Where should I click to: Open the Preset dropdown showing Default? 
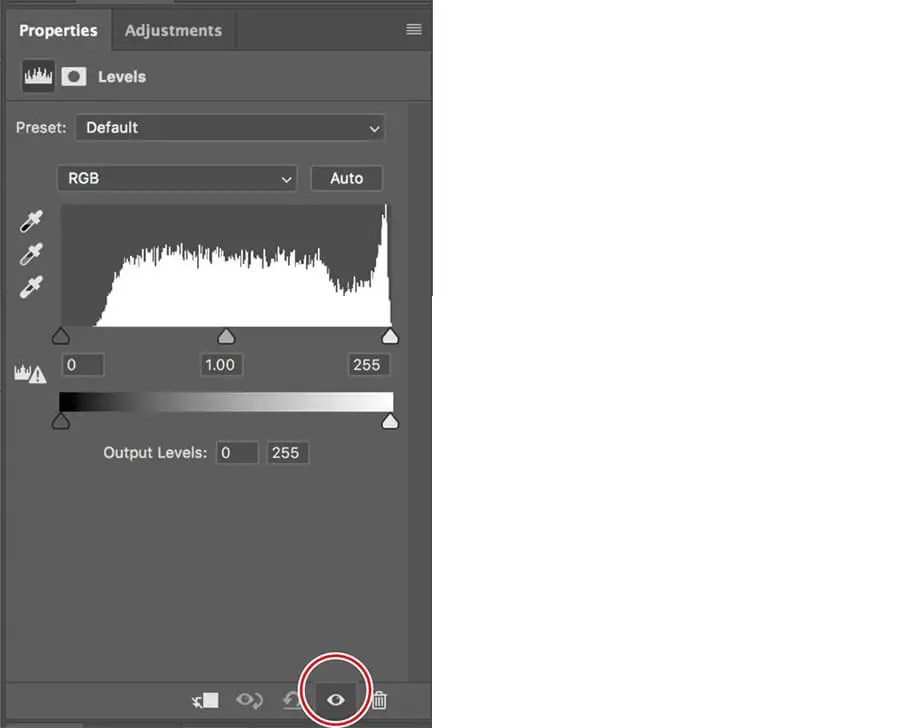click(230, 127)
